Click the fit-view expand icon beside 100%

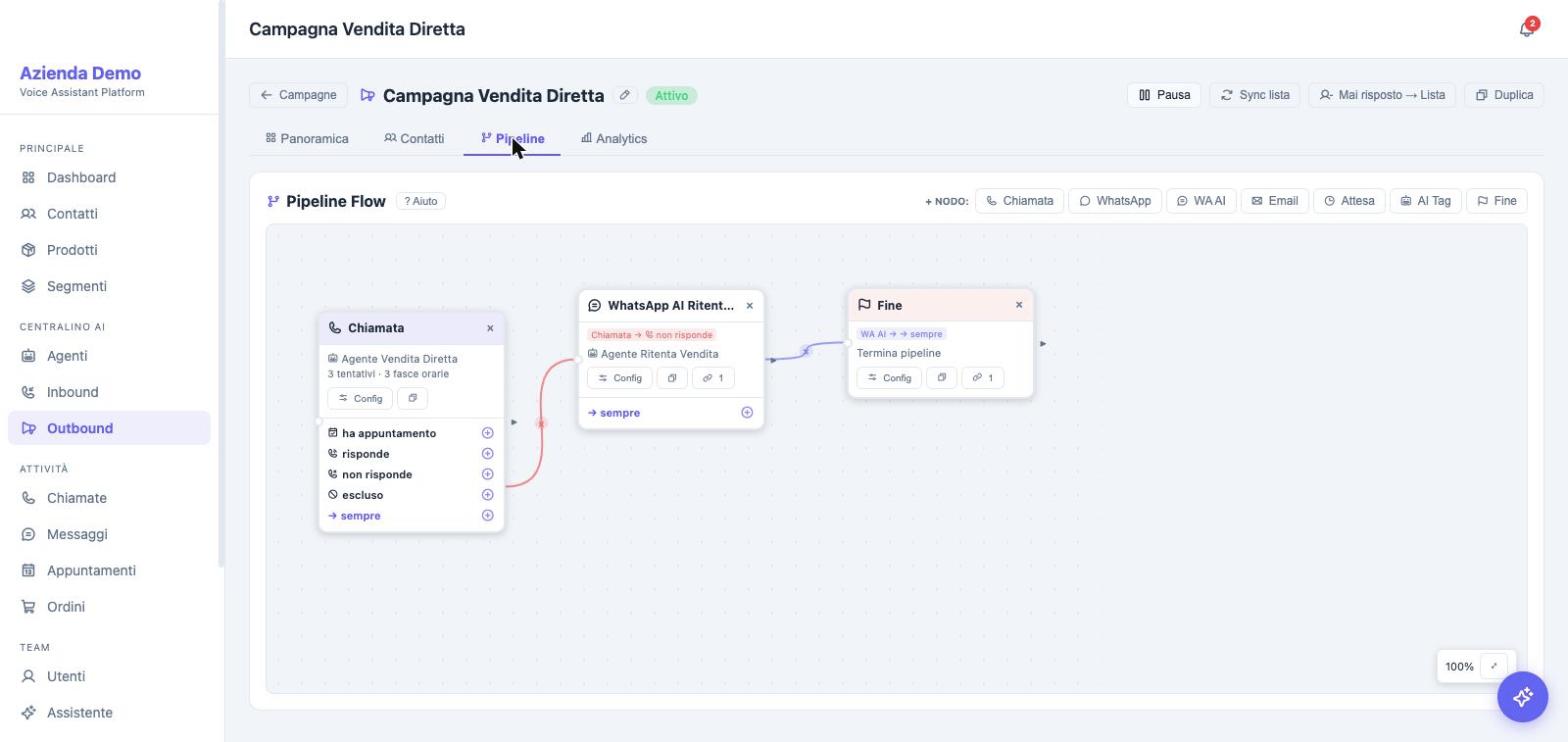(1494, 666)
